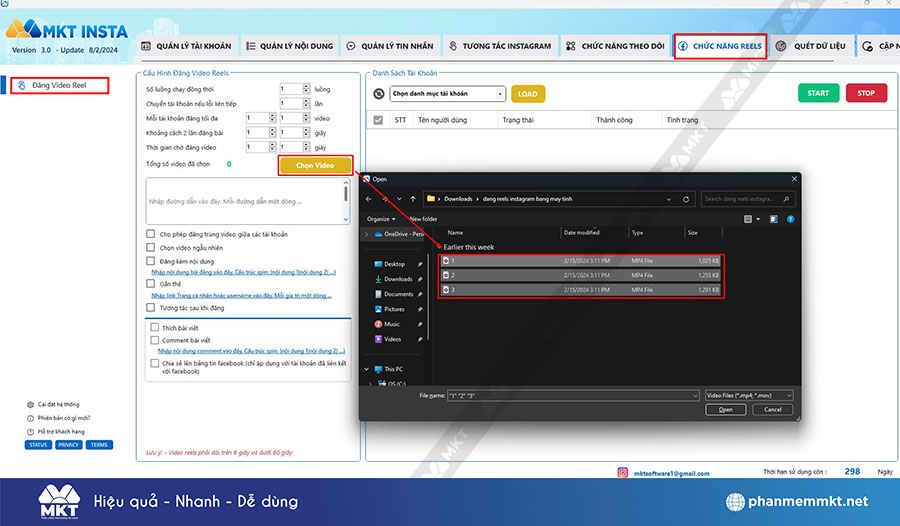Expand the OneDrive tree node
This screenshot has width=900, height=526.
(367, 234)
